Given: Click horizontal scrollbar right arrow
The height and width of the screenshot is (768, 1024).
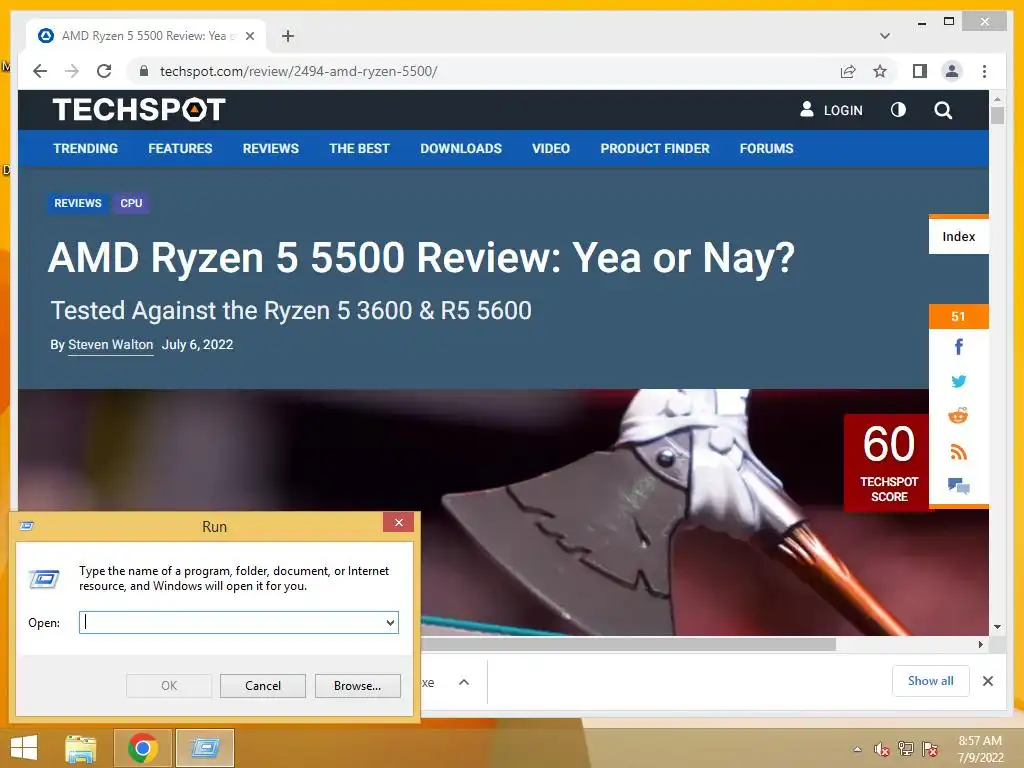Looking at the screenshot, I should 980,645.
